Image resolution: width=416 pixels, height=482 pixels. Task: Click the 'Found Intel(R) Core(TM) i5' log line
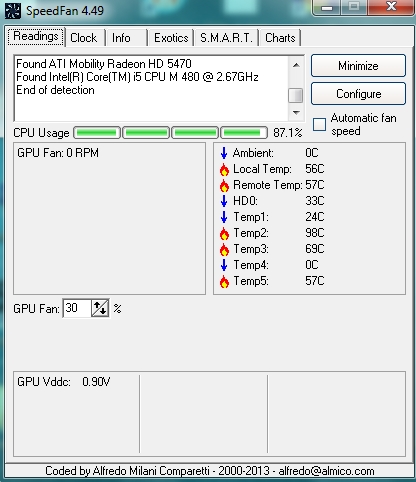click(137, 77)
